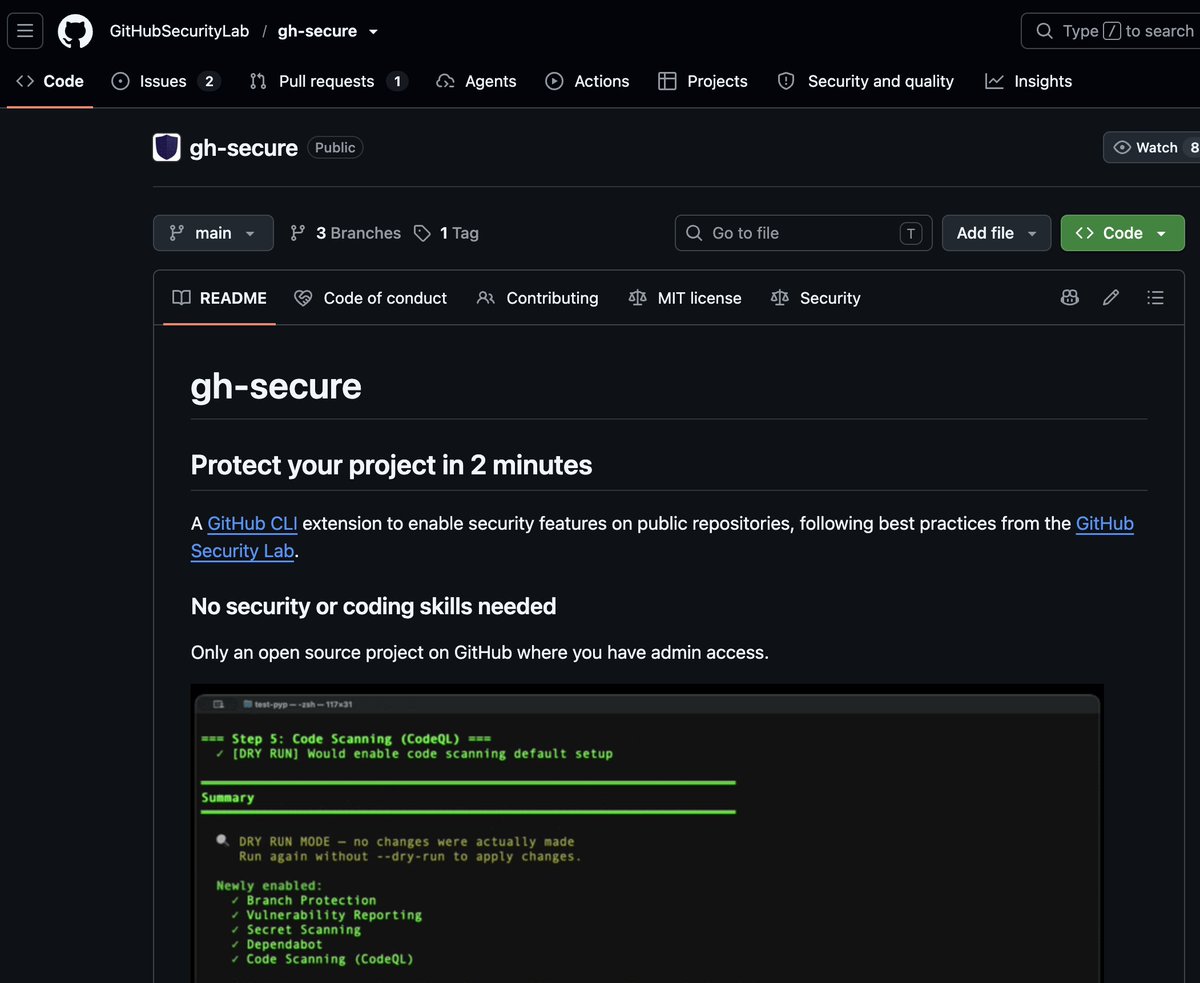Screen dimensions: 1200x983
Task: Open the Agents tab
Action: (477, 81)
